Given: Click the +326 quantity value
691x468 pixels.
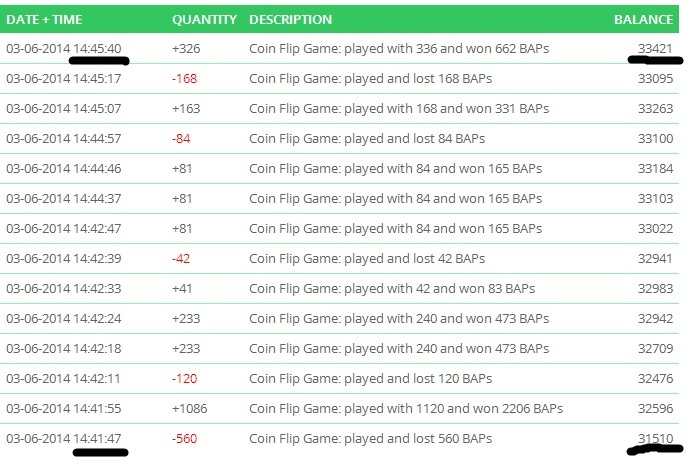Looking at the screenshot, I should (186, 48).
